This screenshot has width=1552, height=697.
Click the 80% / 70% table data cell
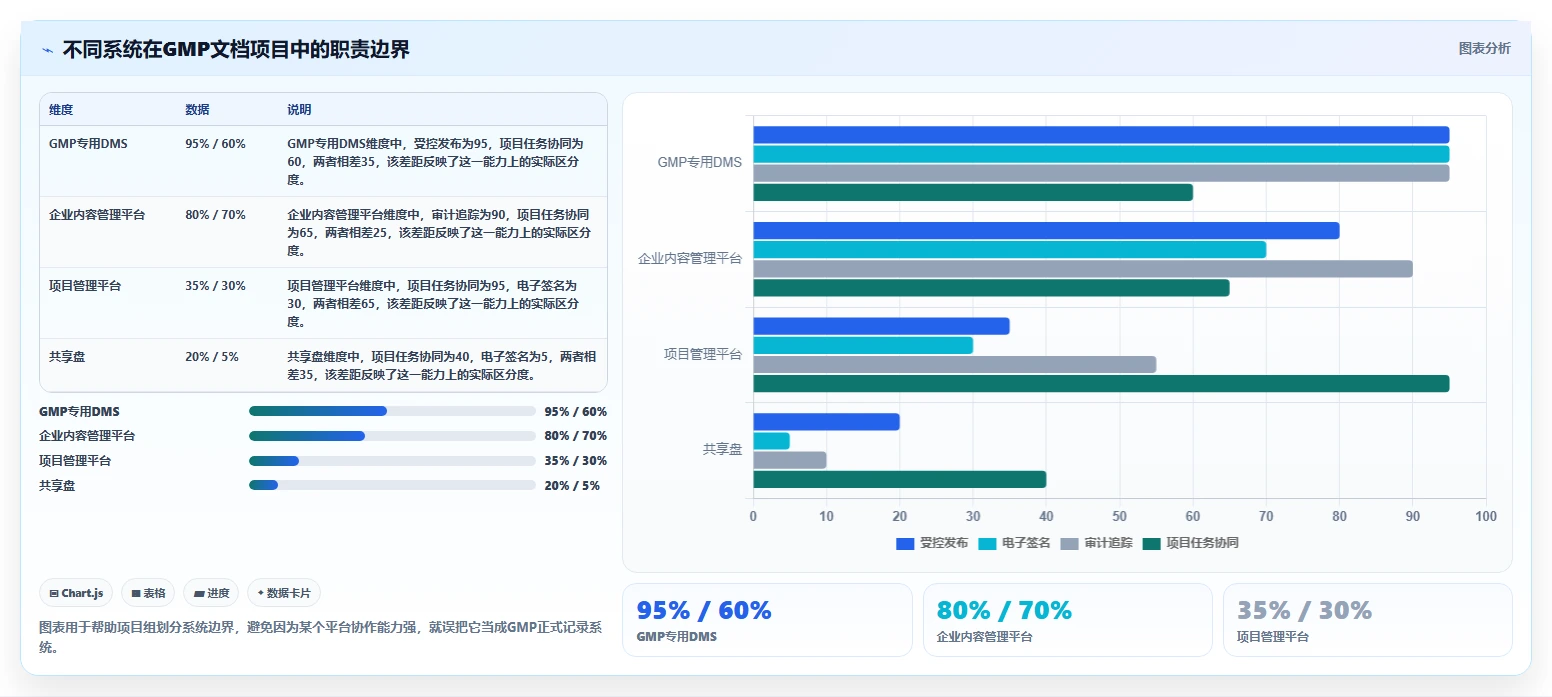[215, 215]
